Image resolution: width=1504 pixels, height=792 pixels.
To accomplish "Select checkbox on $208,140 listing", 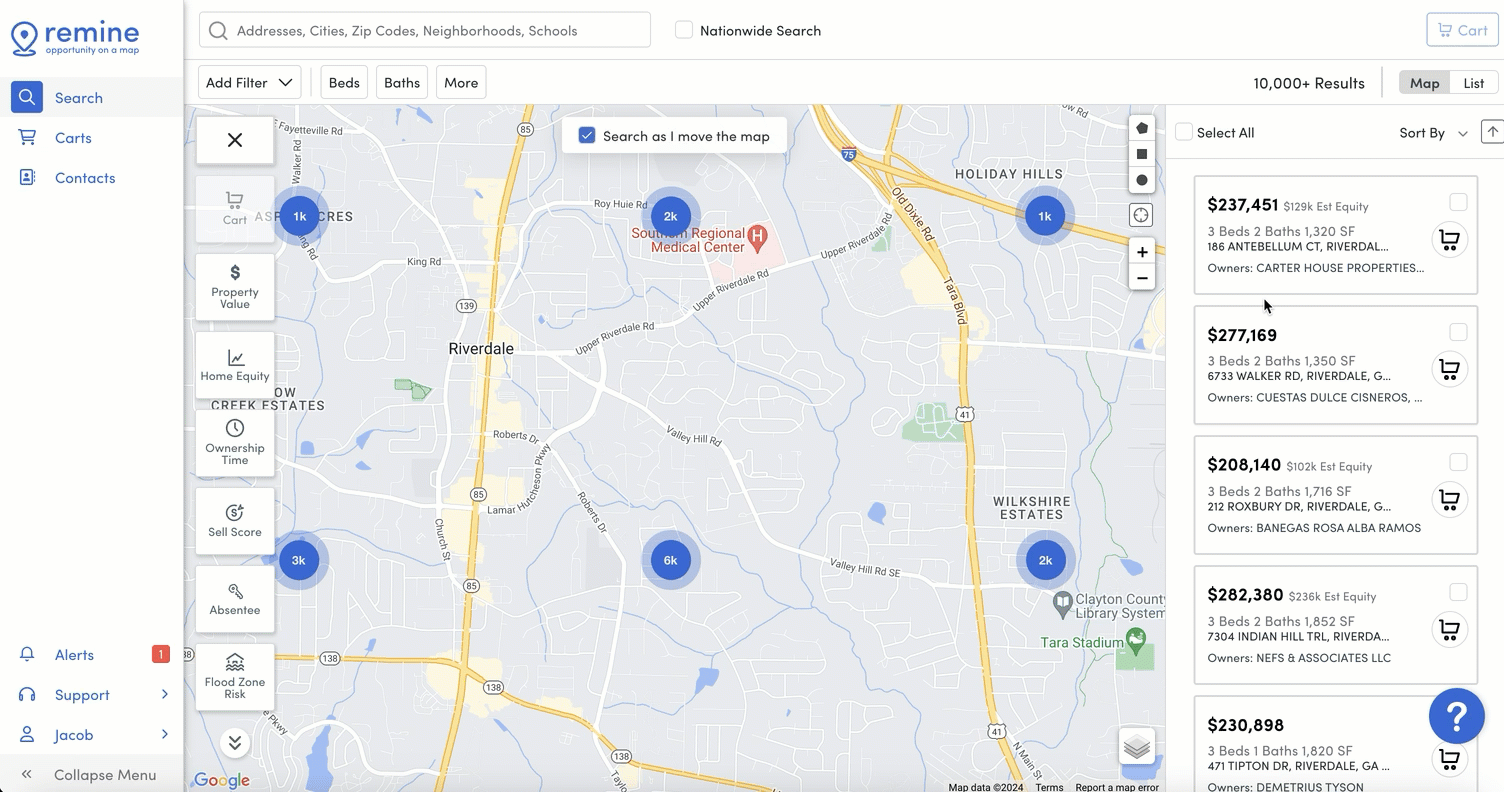I will tap(1458, 462).
